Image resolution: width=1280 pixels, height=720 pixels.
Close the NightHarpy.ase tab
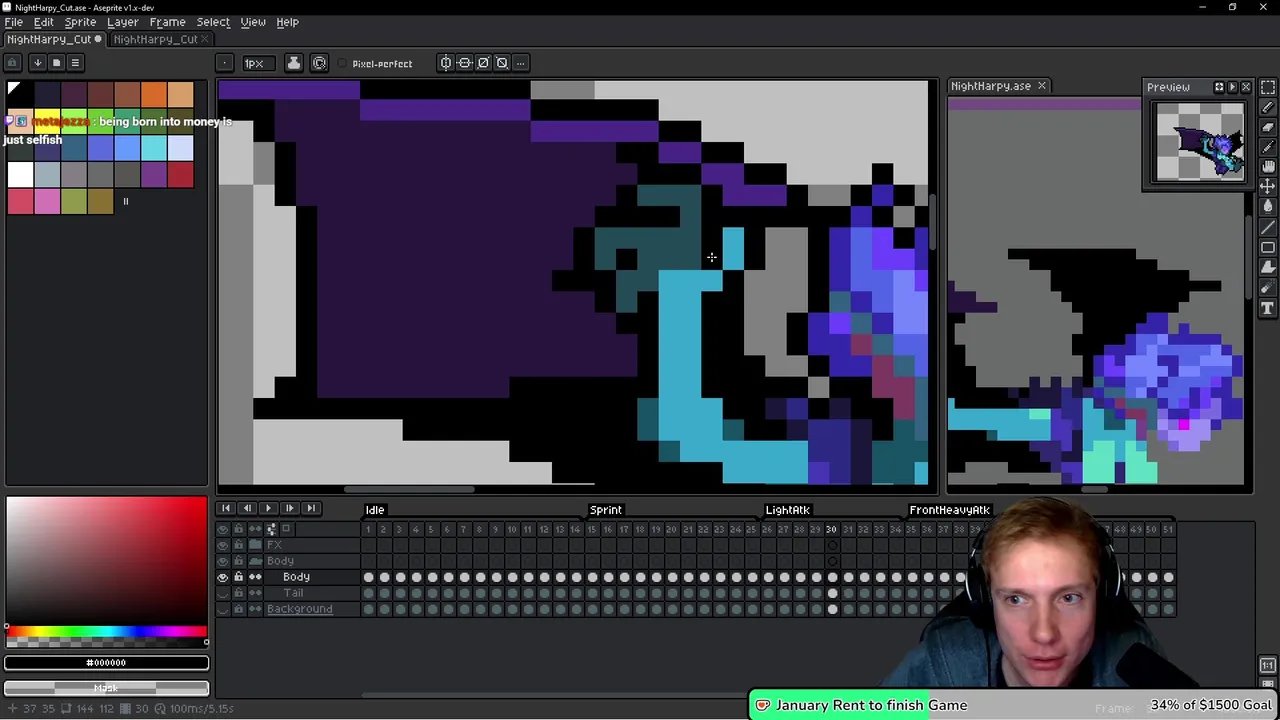pyautogui.click(x=1041, y=86)
